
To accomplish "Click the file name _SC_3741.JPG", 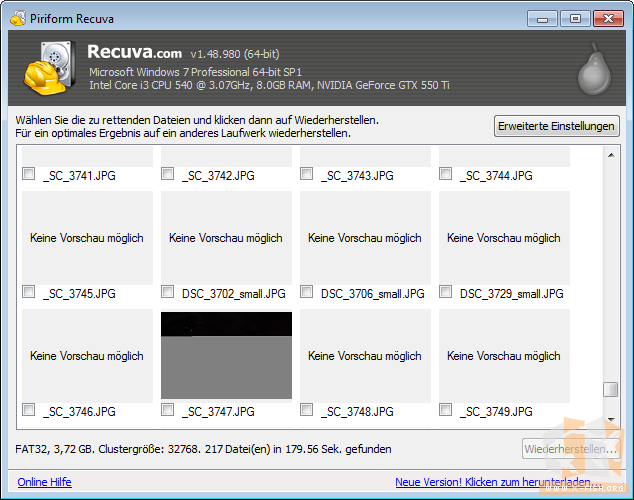I will [80, 176].
